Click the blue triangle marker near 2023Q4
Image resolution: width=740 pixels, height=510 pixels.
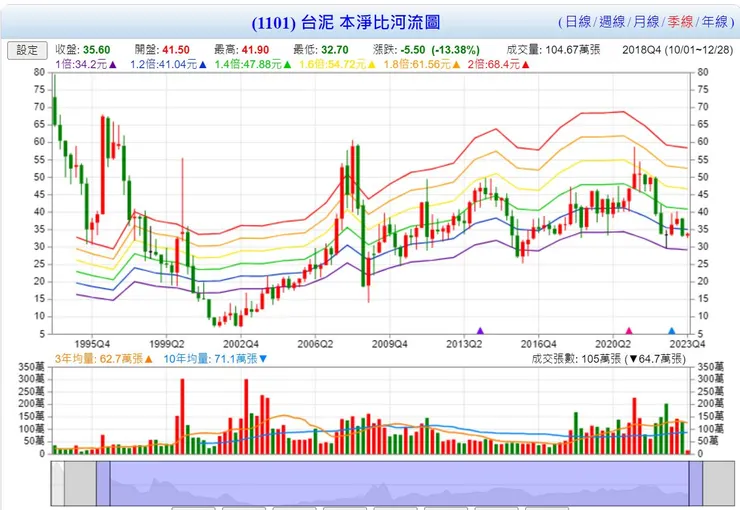tap(672, 331)
